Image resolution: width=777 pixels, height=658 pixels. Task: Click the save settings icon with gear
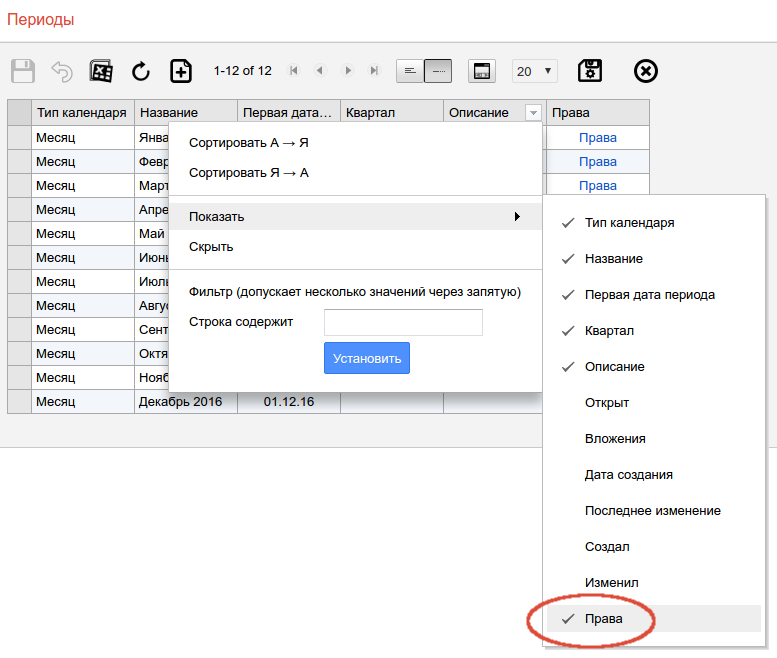[x=590, y=71]
